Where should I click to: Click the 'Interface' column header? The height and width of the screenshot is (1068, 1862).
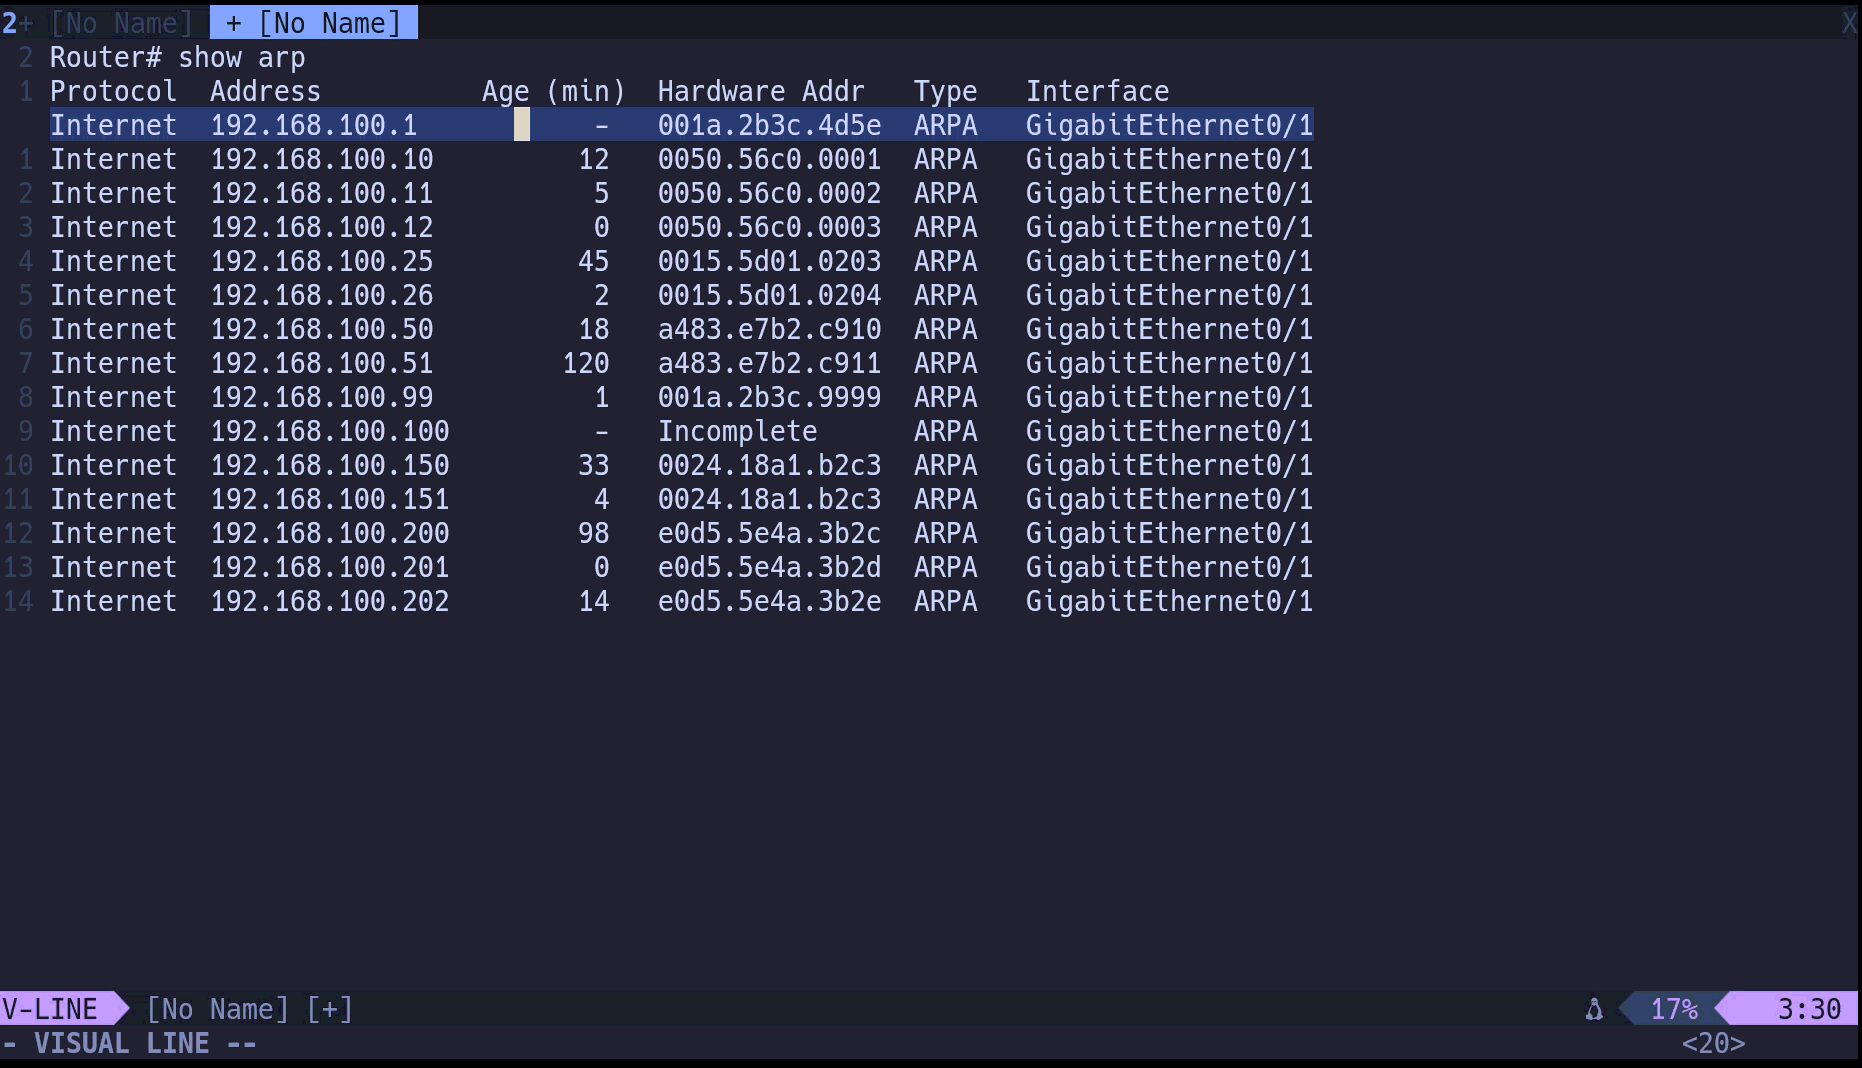click(x=1097, y=91)
